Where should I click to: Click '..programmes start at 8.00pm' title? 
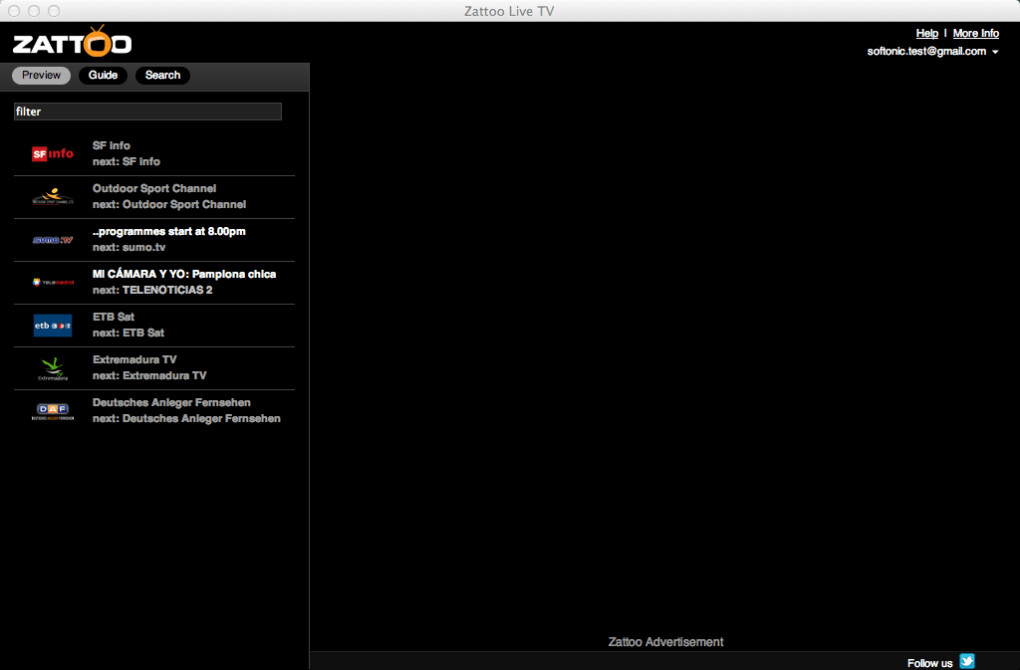coord(169,232)
